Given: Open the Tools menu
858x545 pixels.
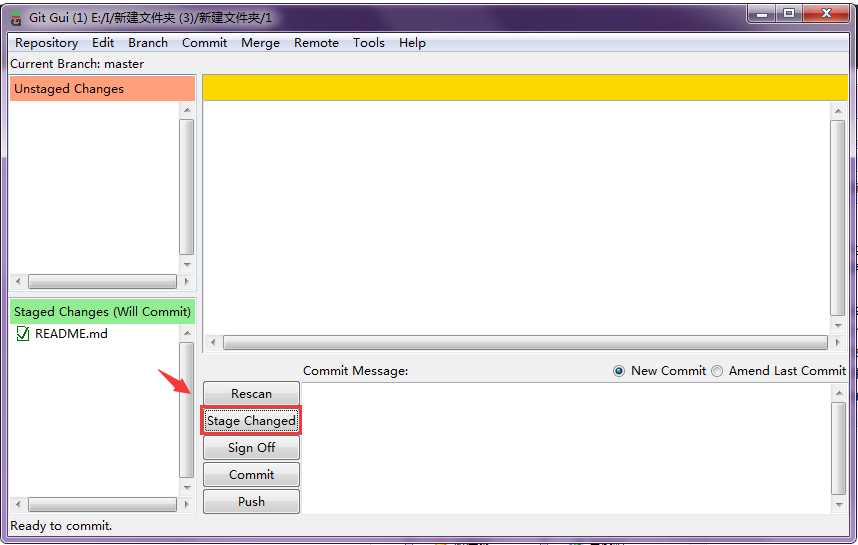Looking at the screenshot, I should (369, 43).
